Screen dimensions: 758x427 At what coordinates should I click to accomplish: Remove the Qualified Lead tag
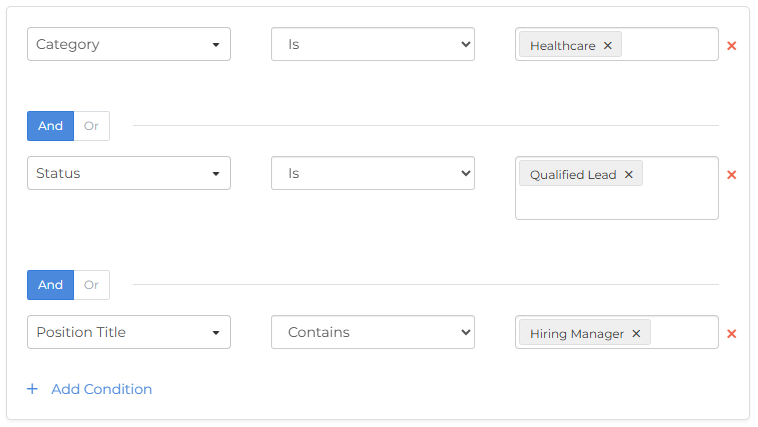tap(629, 174)
